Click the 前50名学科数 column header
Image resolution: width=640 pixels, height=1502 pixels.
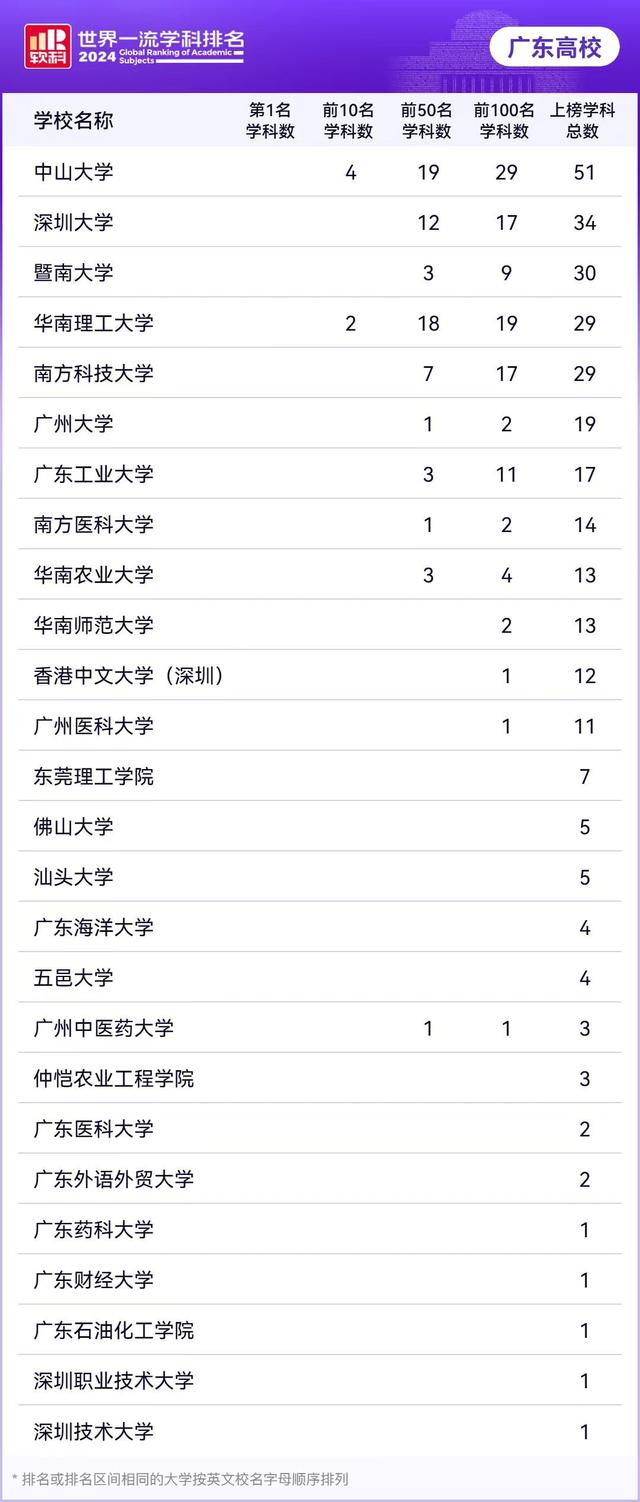(427, 121)
